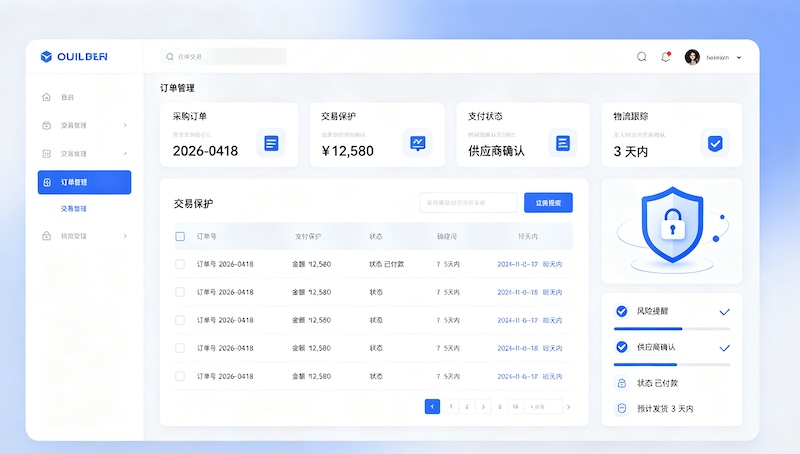Screen dimensions: 800x454
Task: Click the tick mark at right of 供应商确认 row
Action: point(724,348)
